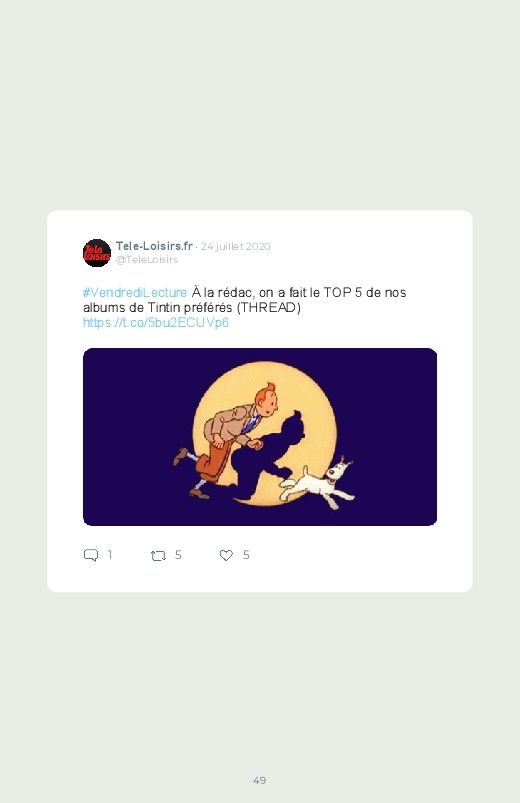The image size is (520, 803).
Task: Open the Tele-Loisirs.fr account name
Action: tap(154, 246)
